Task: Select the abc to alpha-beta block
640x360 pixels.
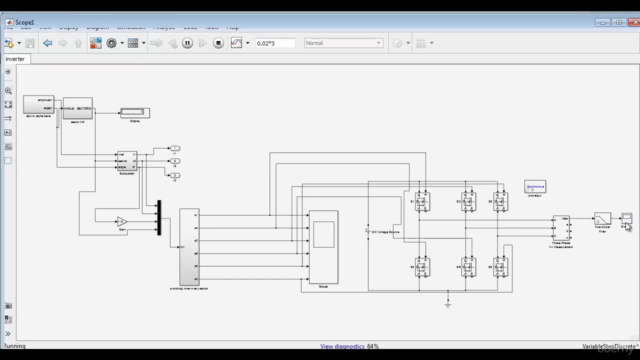Action: pos(38,104)
